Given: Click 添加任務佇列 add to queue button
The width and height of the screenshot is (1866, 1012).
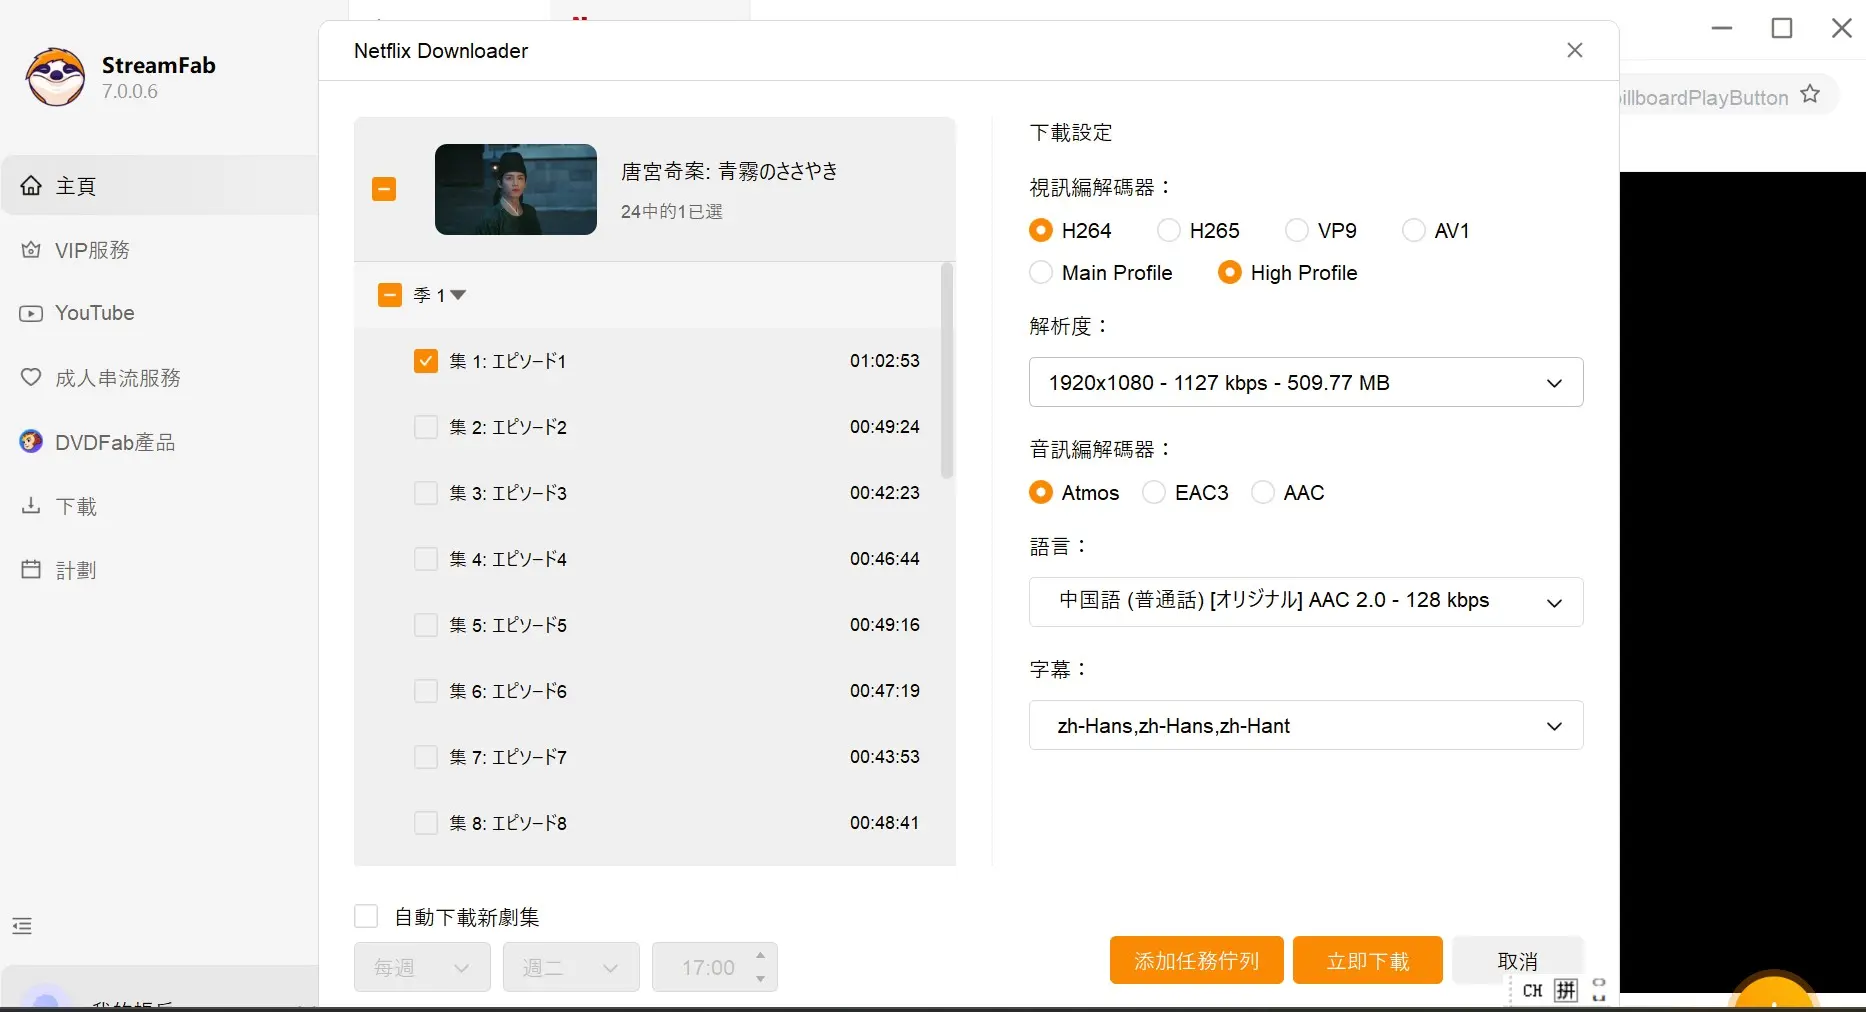Looking at the screenshot, I should [x=1197, y=961].
